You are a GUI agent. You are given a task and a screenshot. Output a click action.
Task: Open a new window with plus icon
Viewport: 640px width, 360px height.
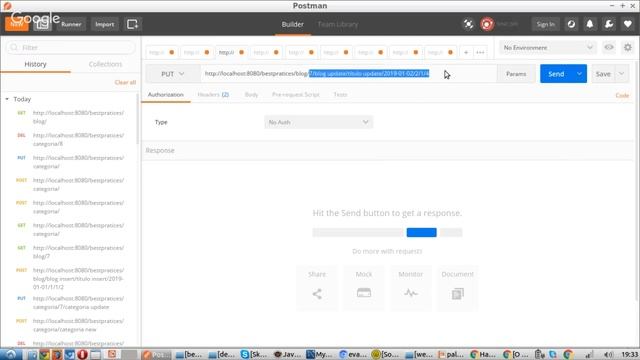[x=133, y=24]
